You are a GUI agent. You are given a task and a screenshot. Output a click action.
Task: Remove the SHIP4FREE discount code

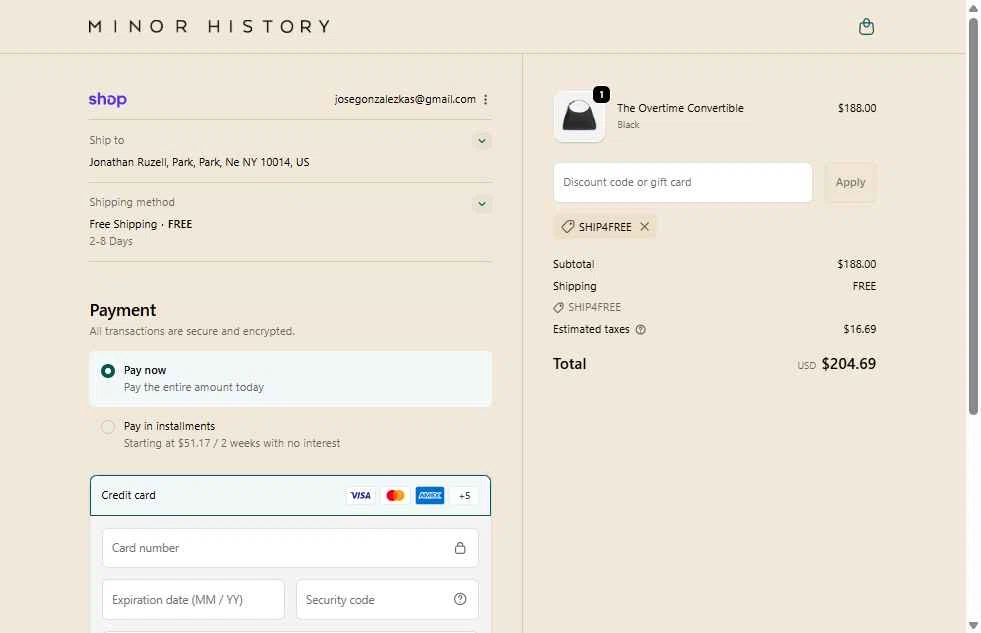click(x=644, y=226)
